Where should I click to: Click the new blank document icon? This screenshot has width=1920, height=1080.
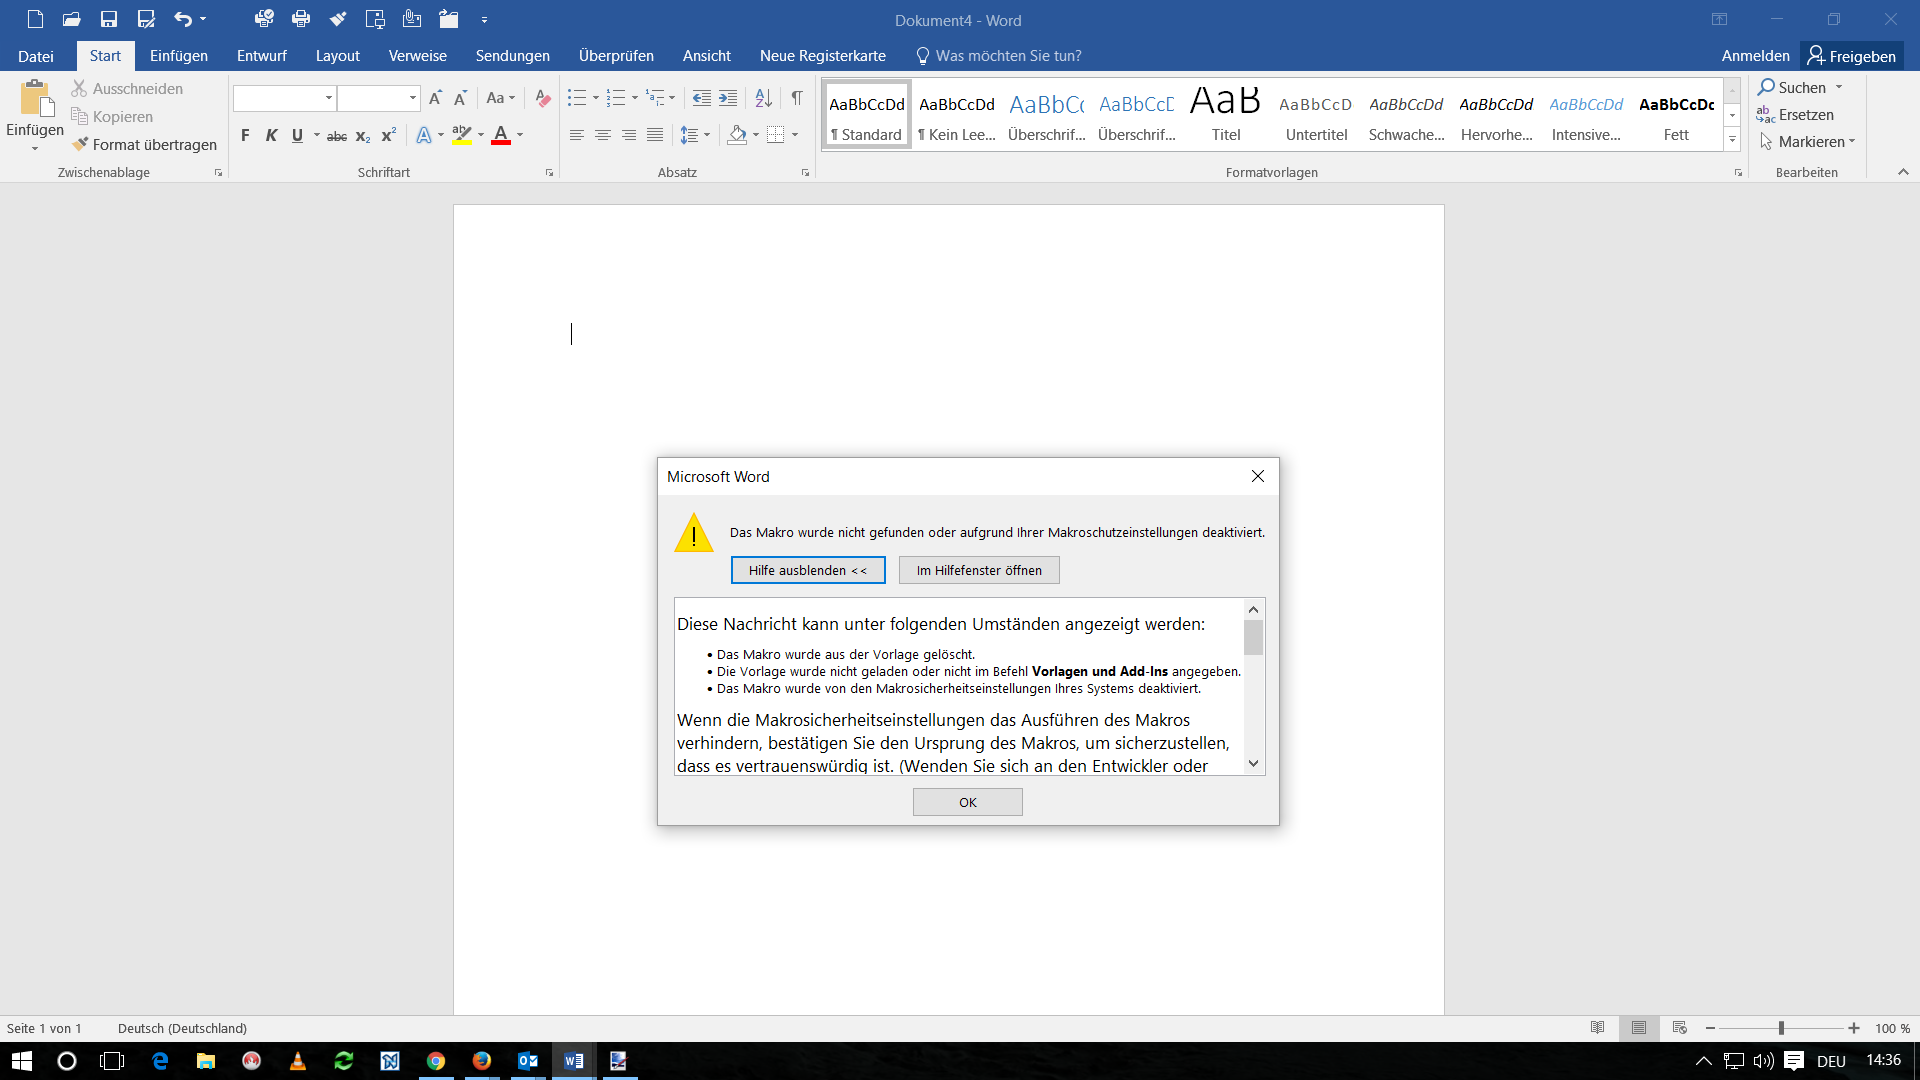(35, 19)
